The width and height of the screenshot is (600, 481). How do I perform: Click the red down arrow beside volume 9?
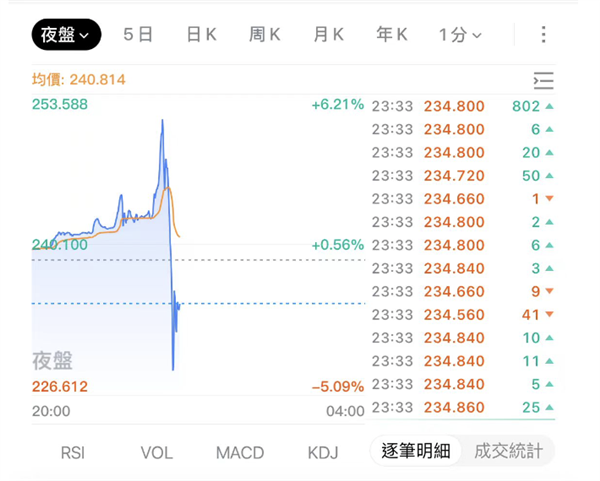pyautogui.click(x=549, y=292)
